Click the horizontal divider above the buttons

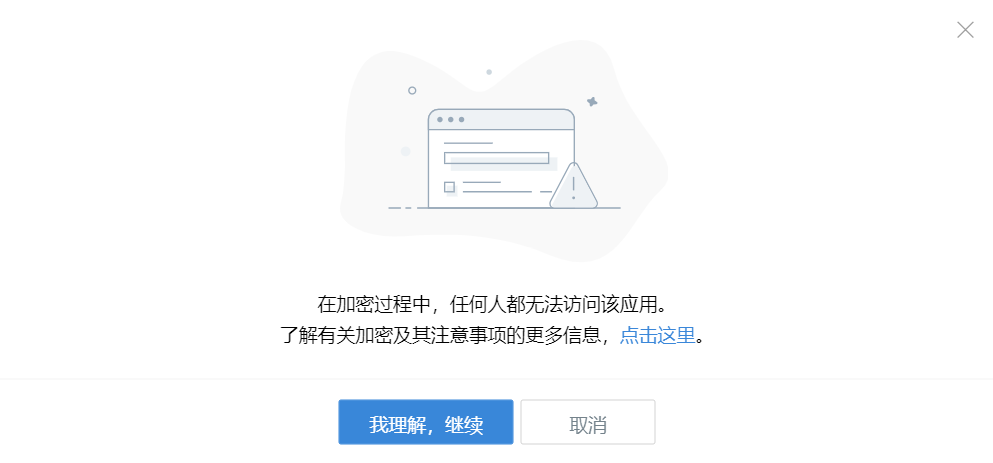[496, 379]
